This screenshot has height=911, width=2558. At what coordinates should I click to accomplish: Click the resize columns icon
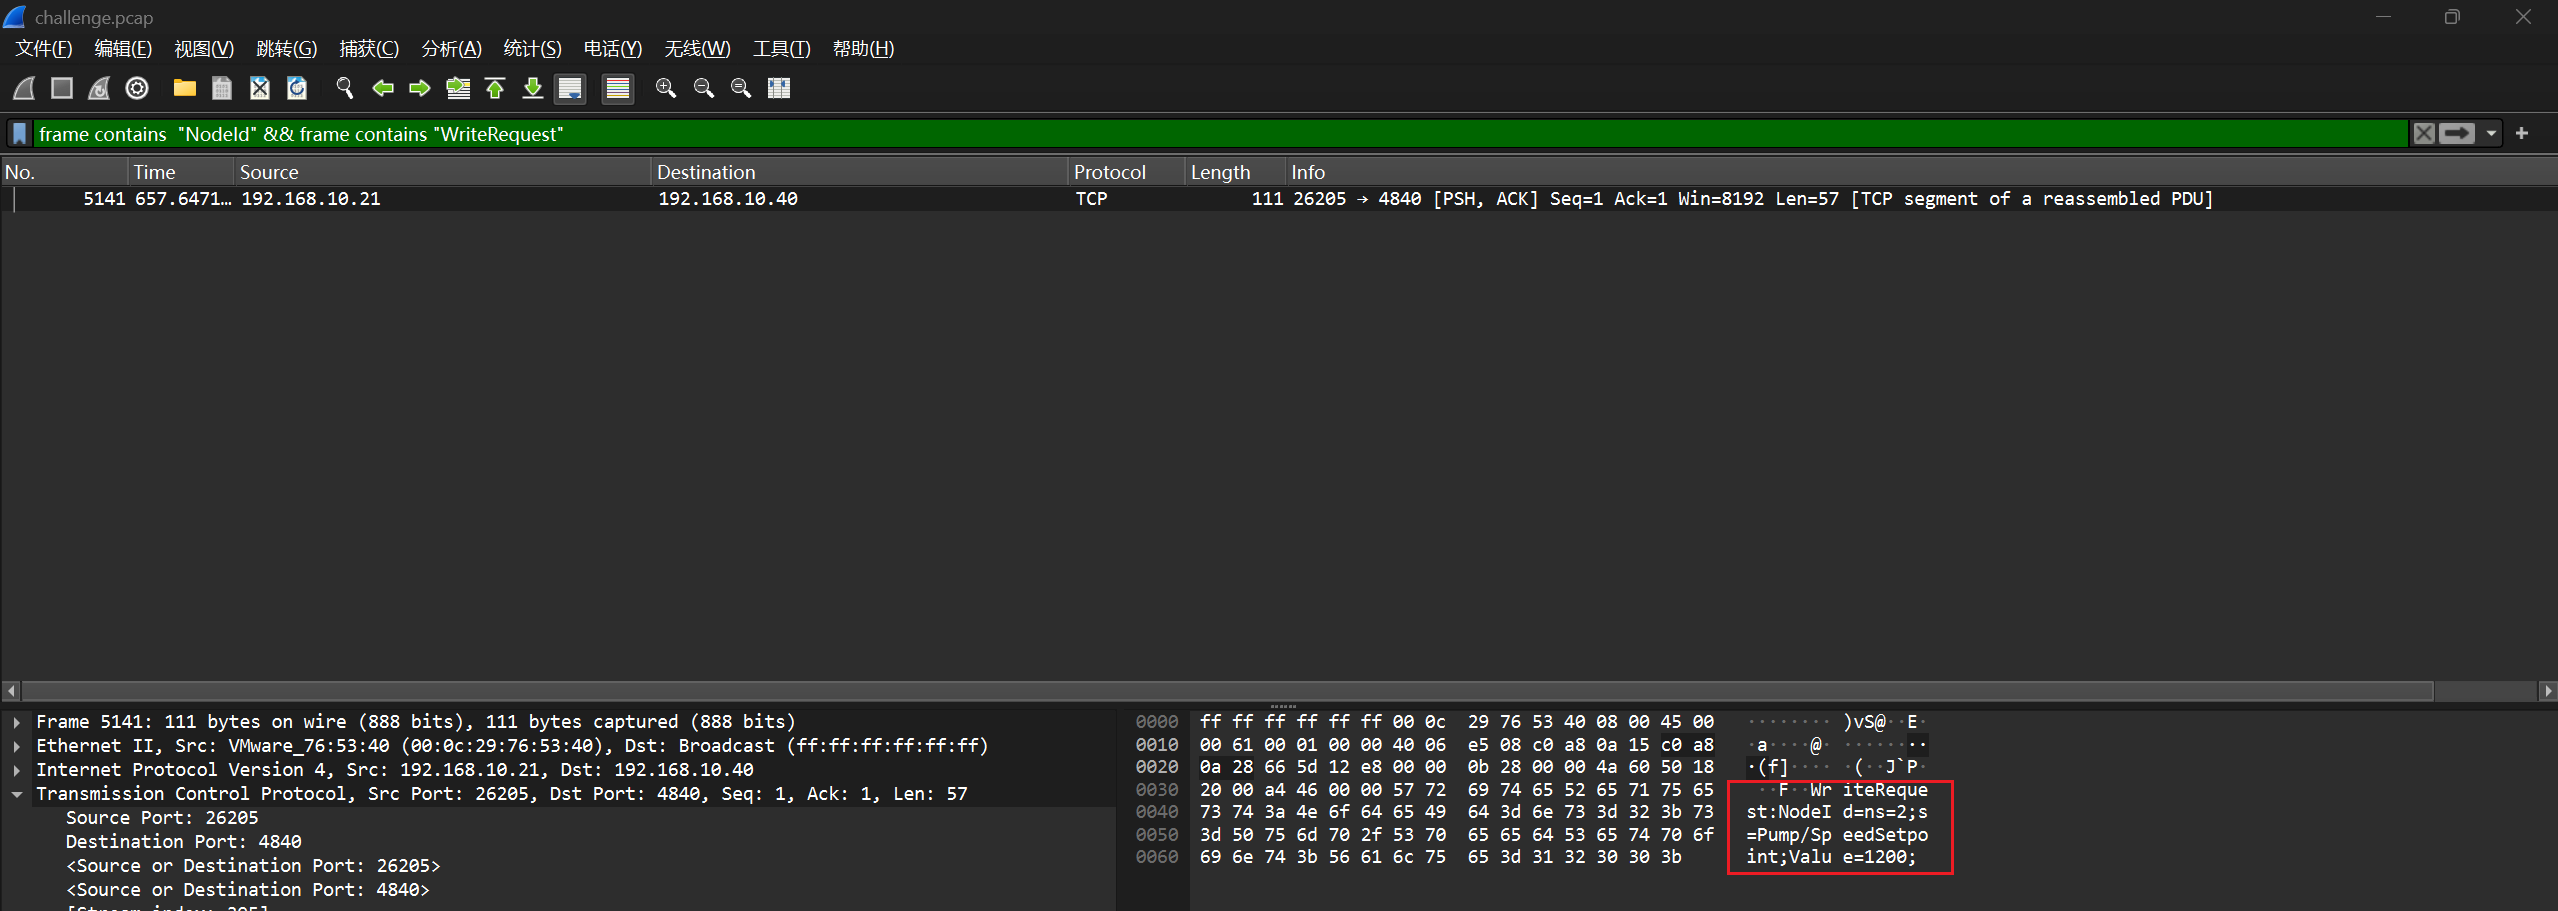(x=779, y=88)
